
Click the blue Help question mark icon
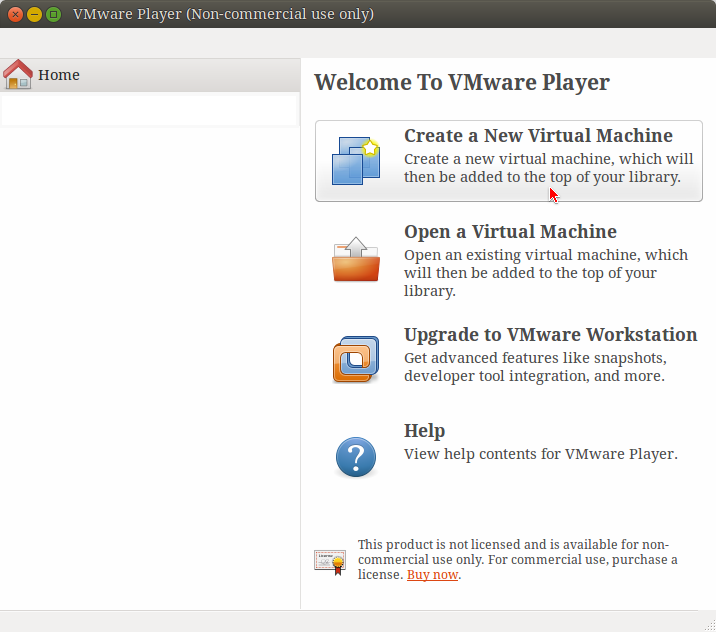(356, 457)
